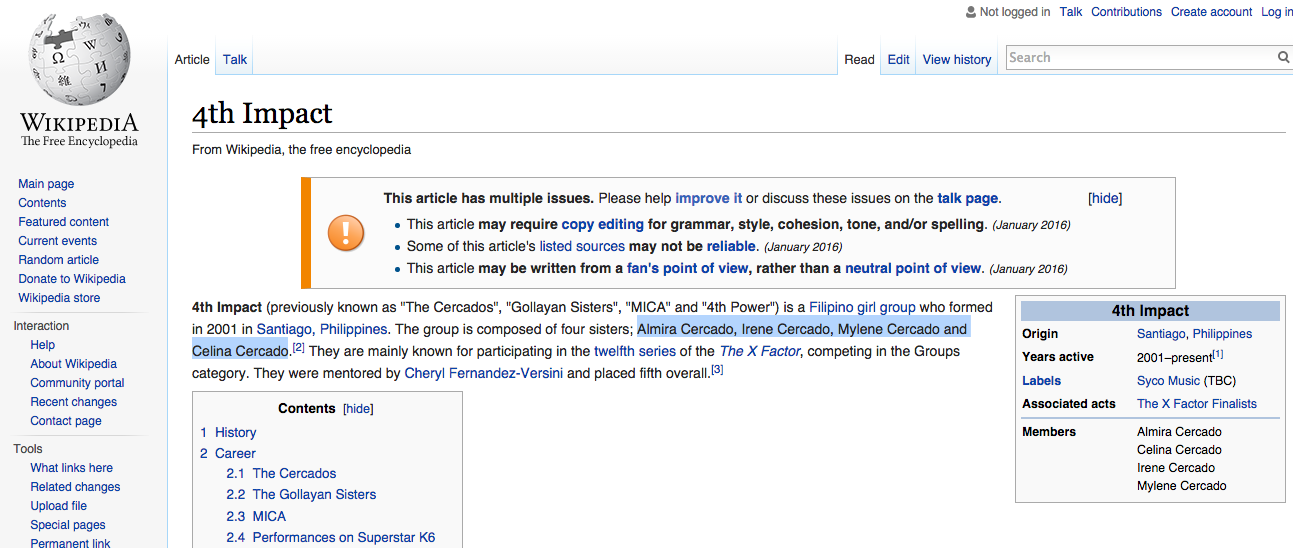Click the orange warning exclamation icon
The height and width of the screenshot is (548, 1293).
point(346,233)
